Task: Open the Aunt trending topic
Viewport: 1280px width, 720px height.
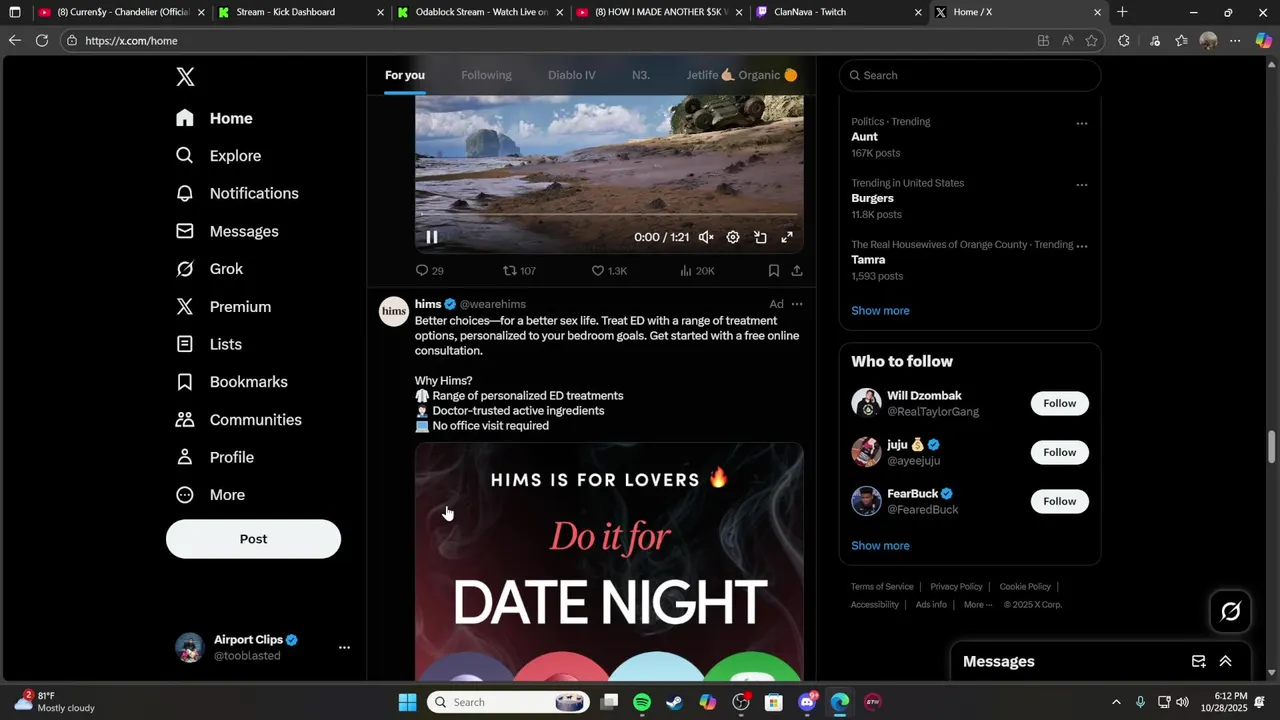Action: [x=865, y=137]
